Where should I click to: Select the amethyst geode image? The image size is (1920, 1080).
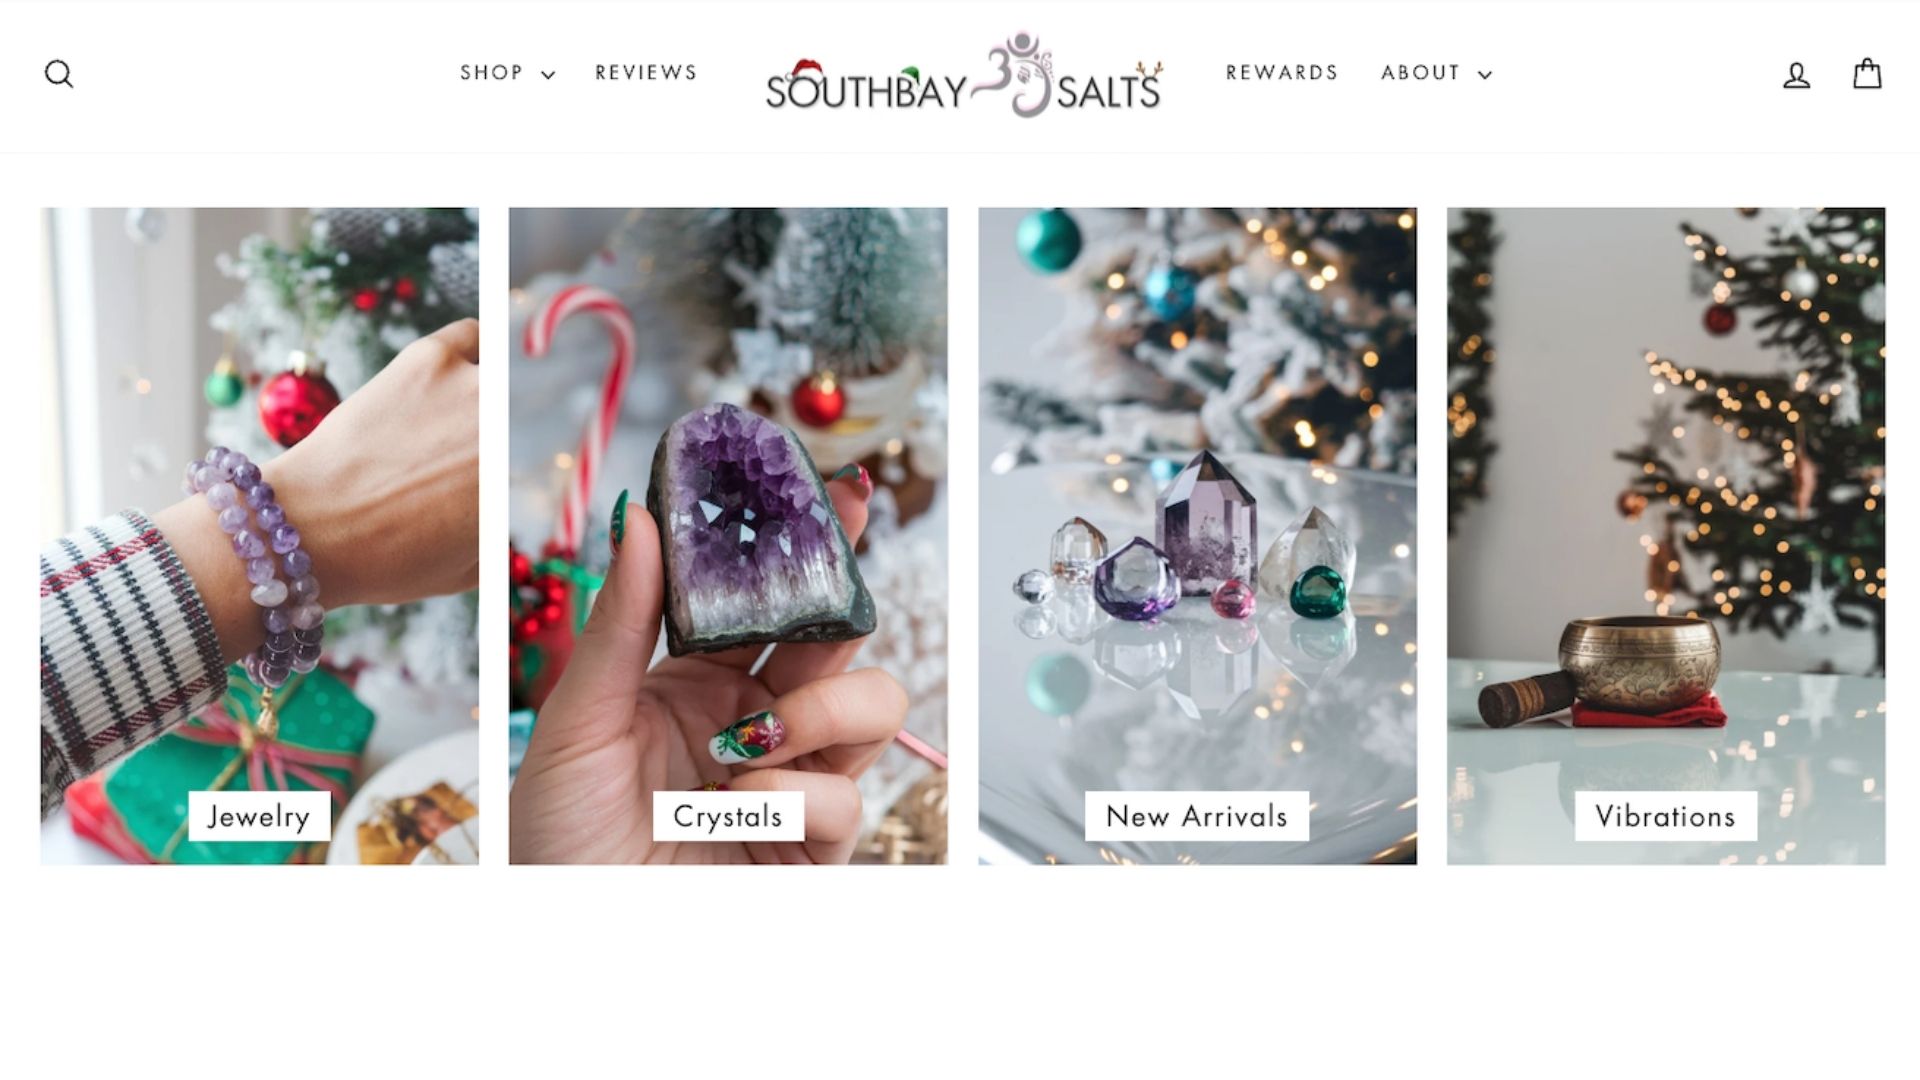[728, 536]
